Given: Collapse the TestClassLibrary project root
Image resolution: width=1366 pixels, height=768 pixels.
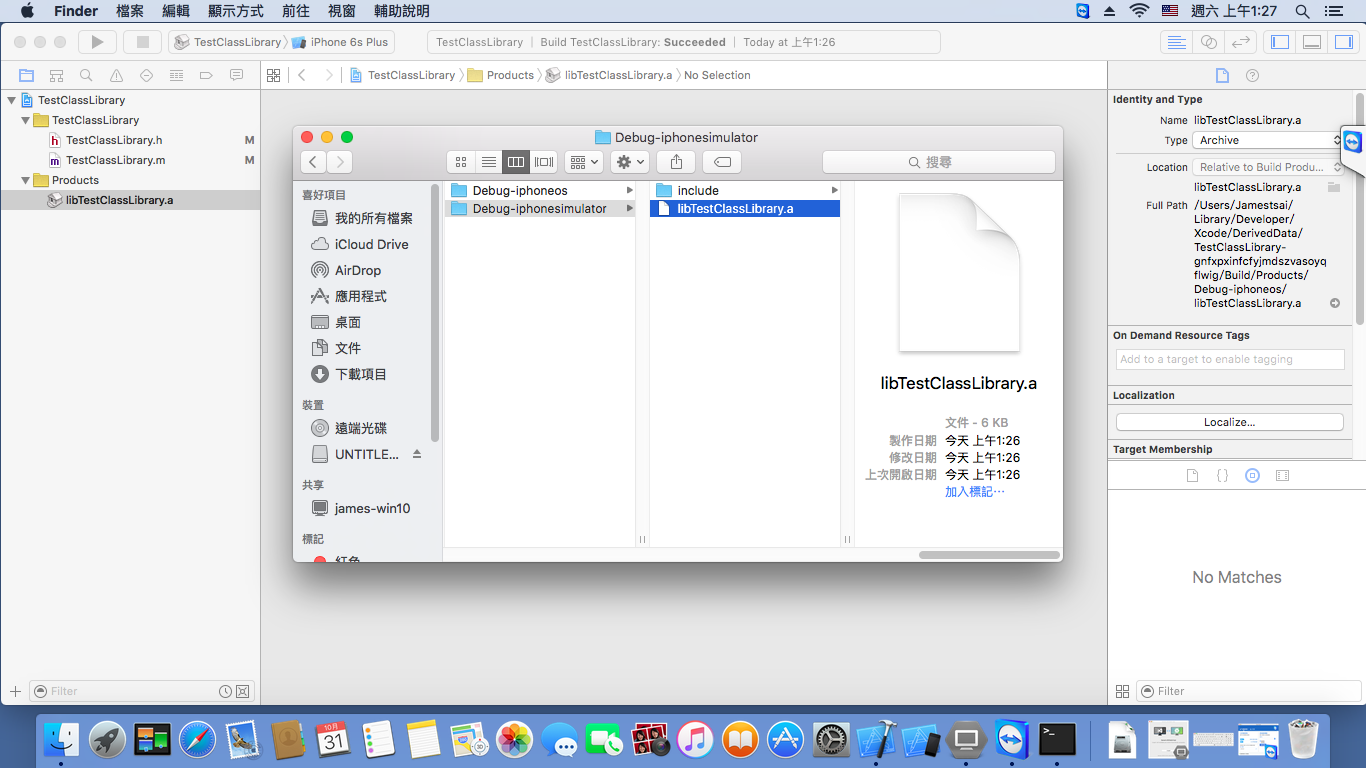Looking at the screenshot, I should coord(11,100).
